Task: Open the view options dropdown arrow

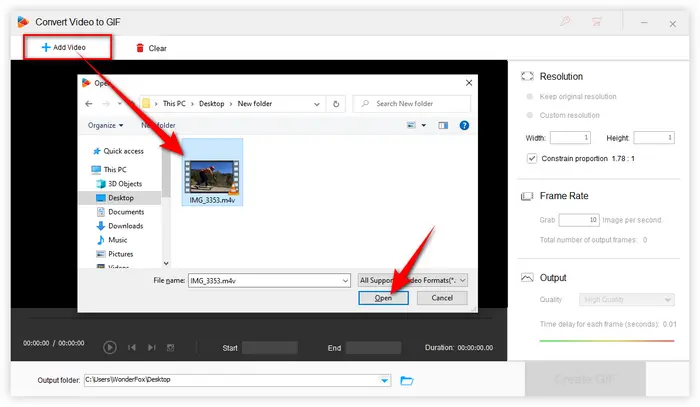Action: tap(424, 125)
